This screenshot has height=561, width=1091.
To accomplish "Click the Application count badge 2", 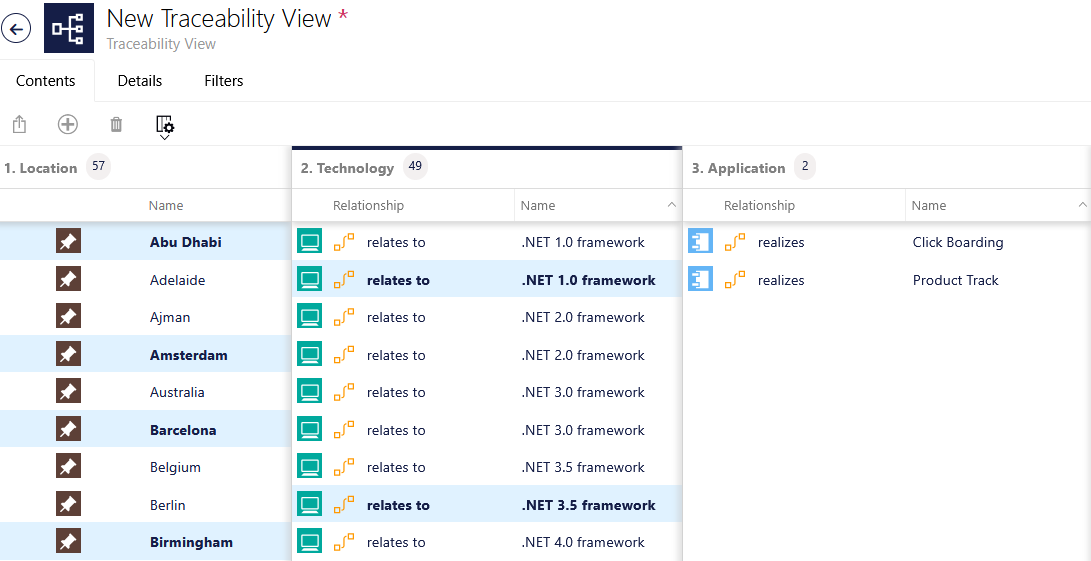I will [x=805, y=167].
